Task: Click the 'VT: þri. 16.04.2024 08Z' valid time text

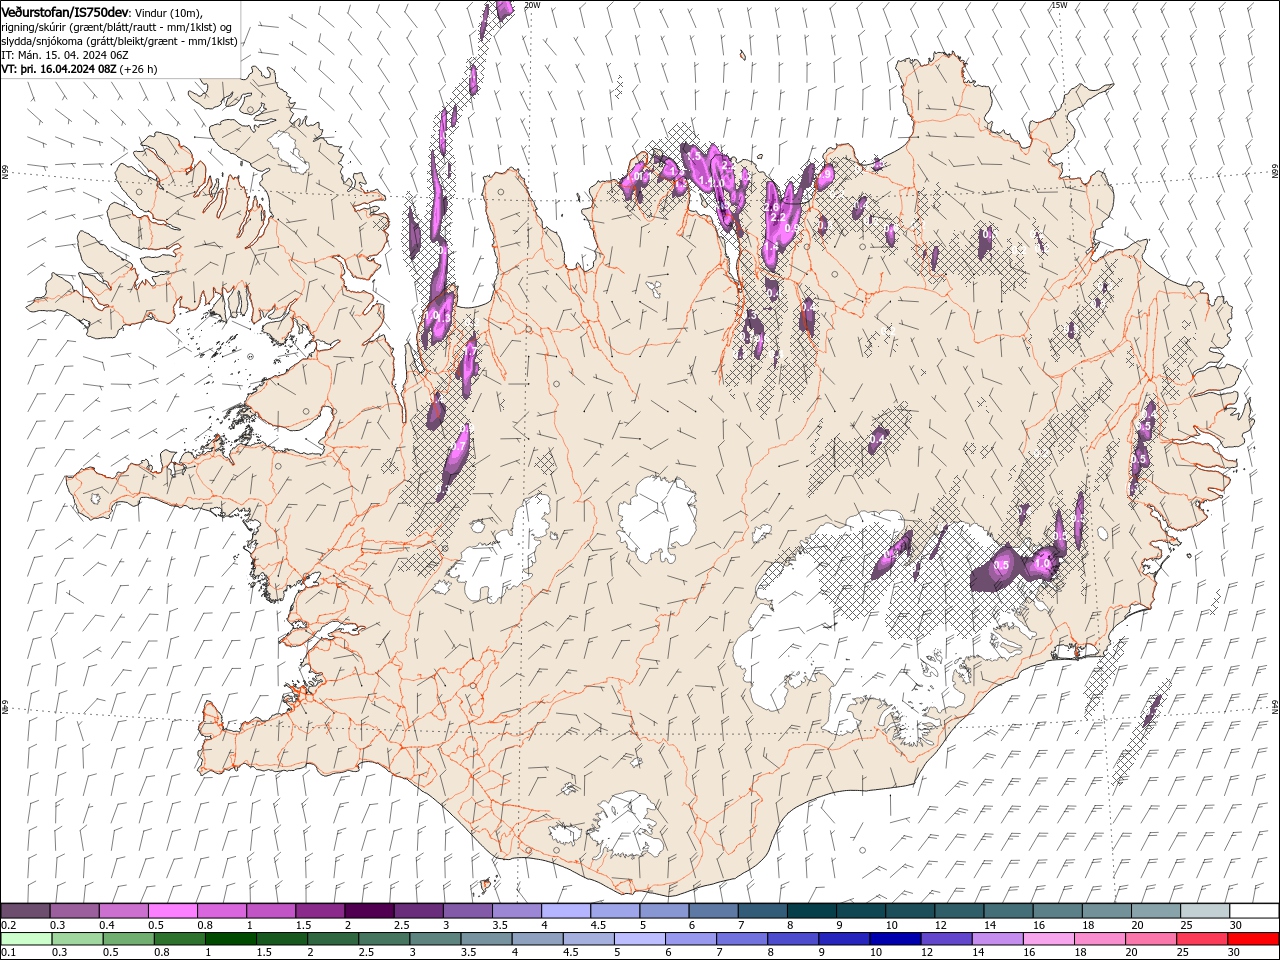Action: (x=59, y=69)
